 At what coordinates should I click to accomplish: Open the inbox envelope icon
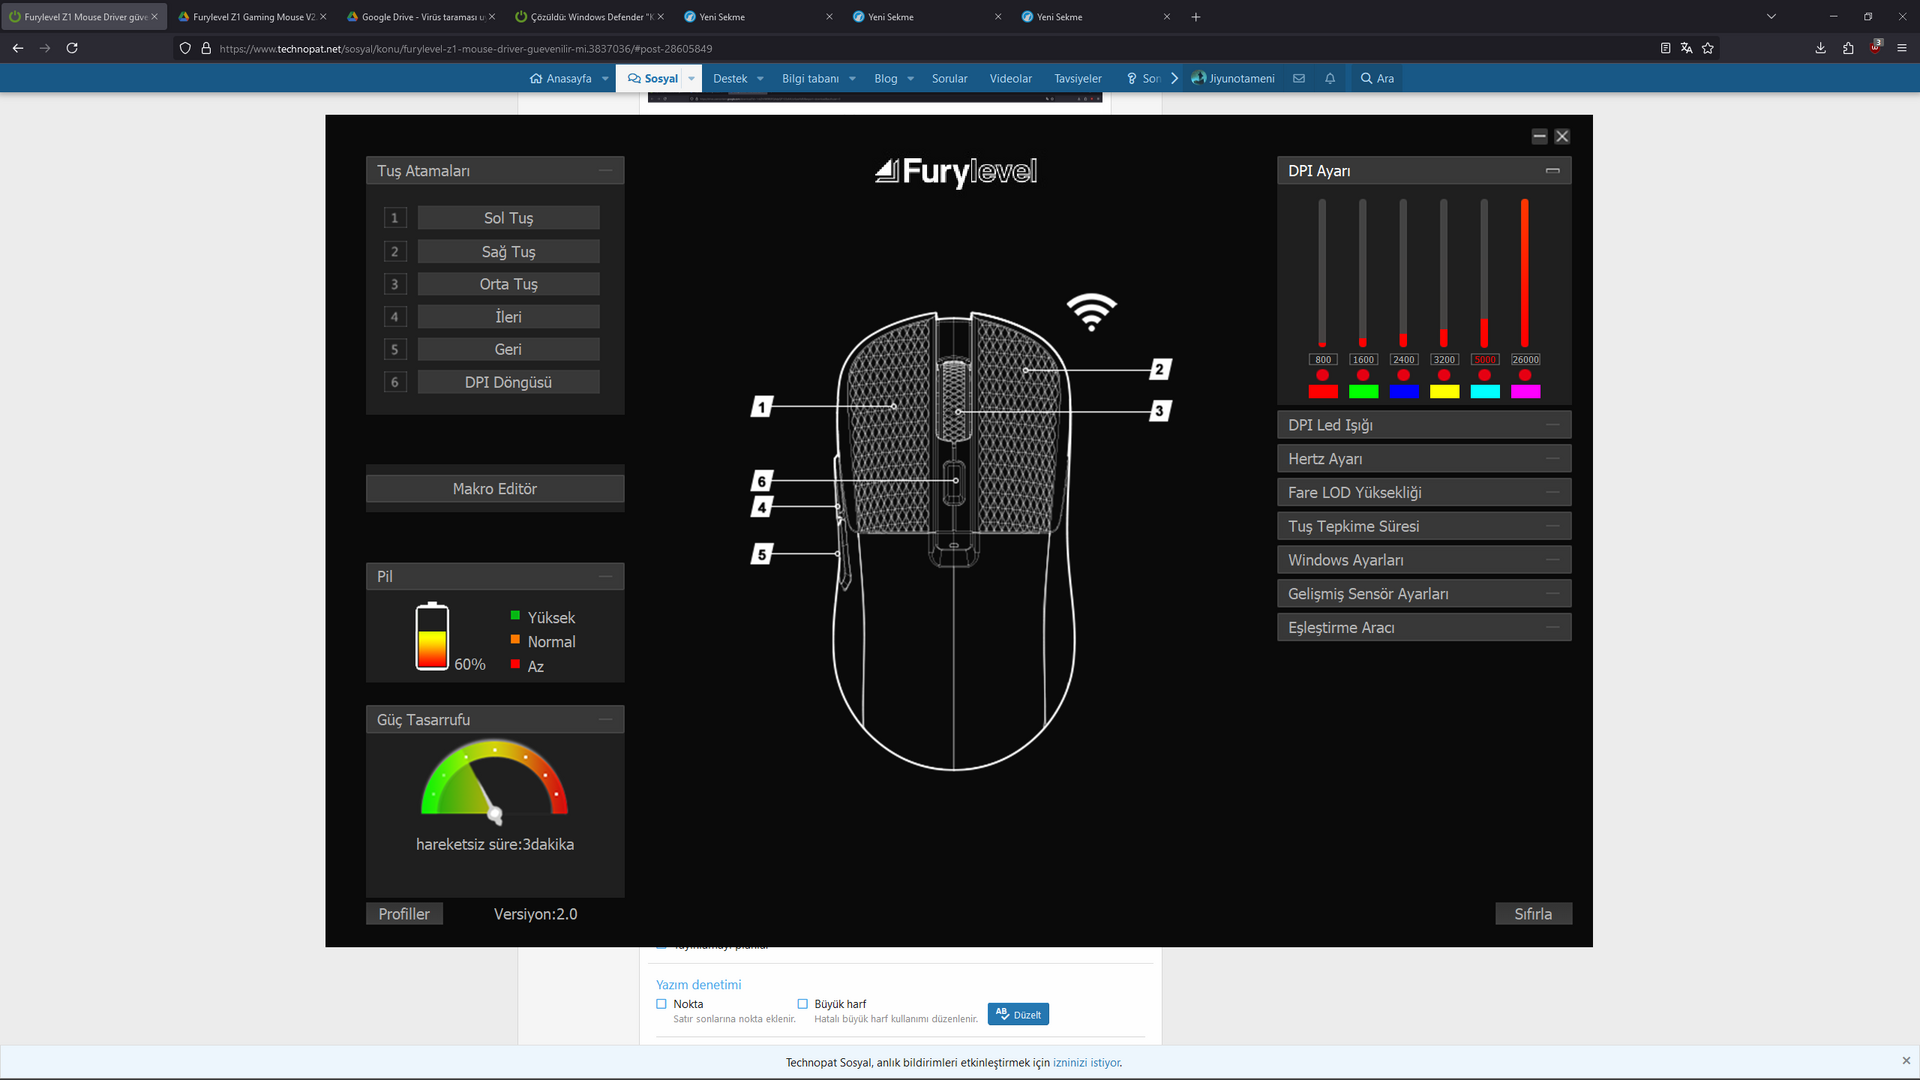pos(1298,79)
